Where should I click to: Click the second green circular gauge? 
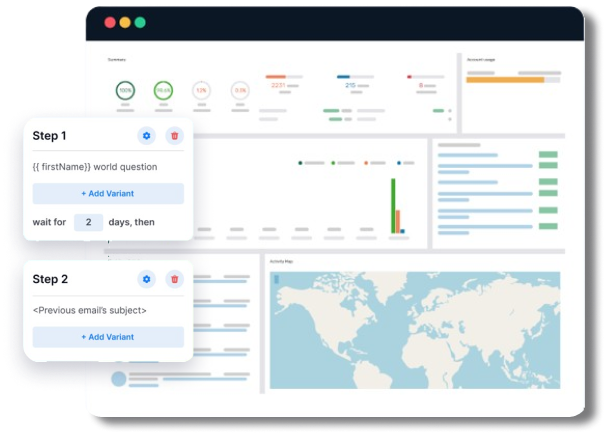[x=163, y=90]
